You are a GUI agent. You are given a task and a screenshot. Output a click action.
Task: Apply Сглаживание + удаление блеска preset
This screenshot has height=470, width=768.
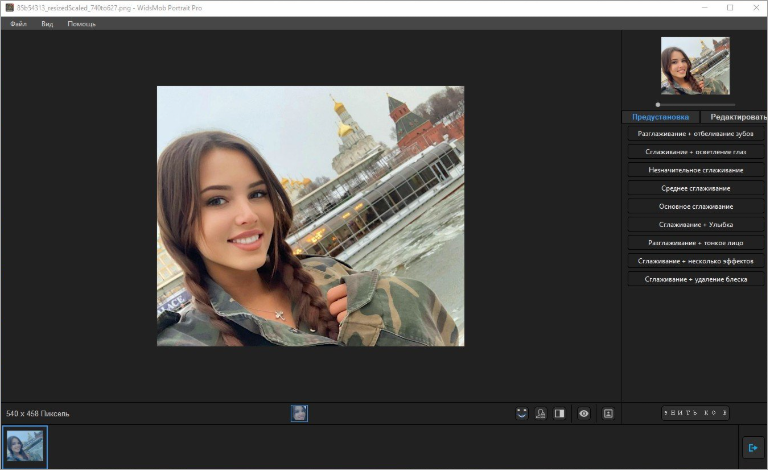[x=696, y=279]
